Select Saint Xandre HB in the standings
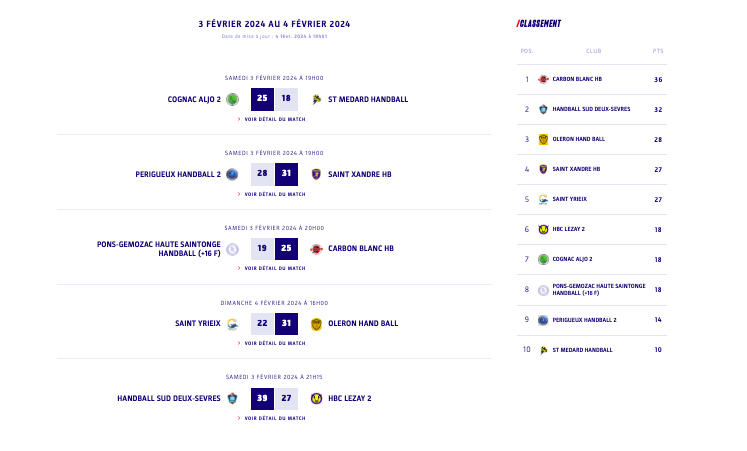The height and width of the screenshot is (451, 747). (x=576, y=169)
